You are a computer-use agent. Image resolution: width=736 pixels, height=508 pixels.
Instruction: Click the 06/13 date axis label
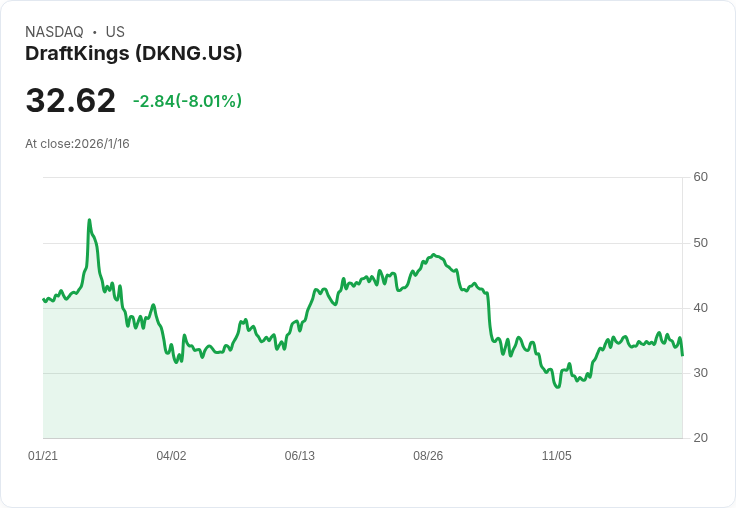click(x=299, y=456)
